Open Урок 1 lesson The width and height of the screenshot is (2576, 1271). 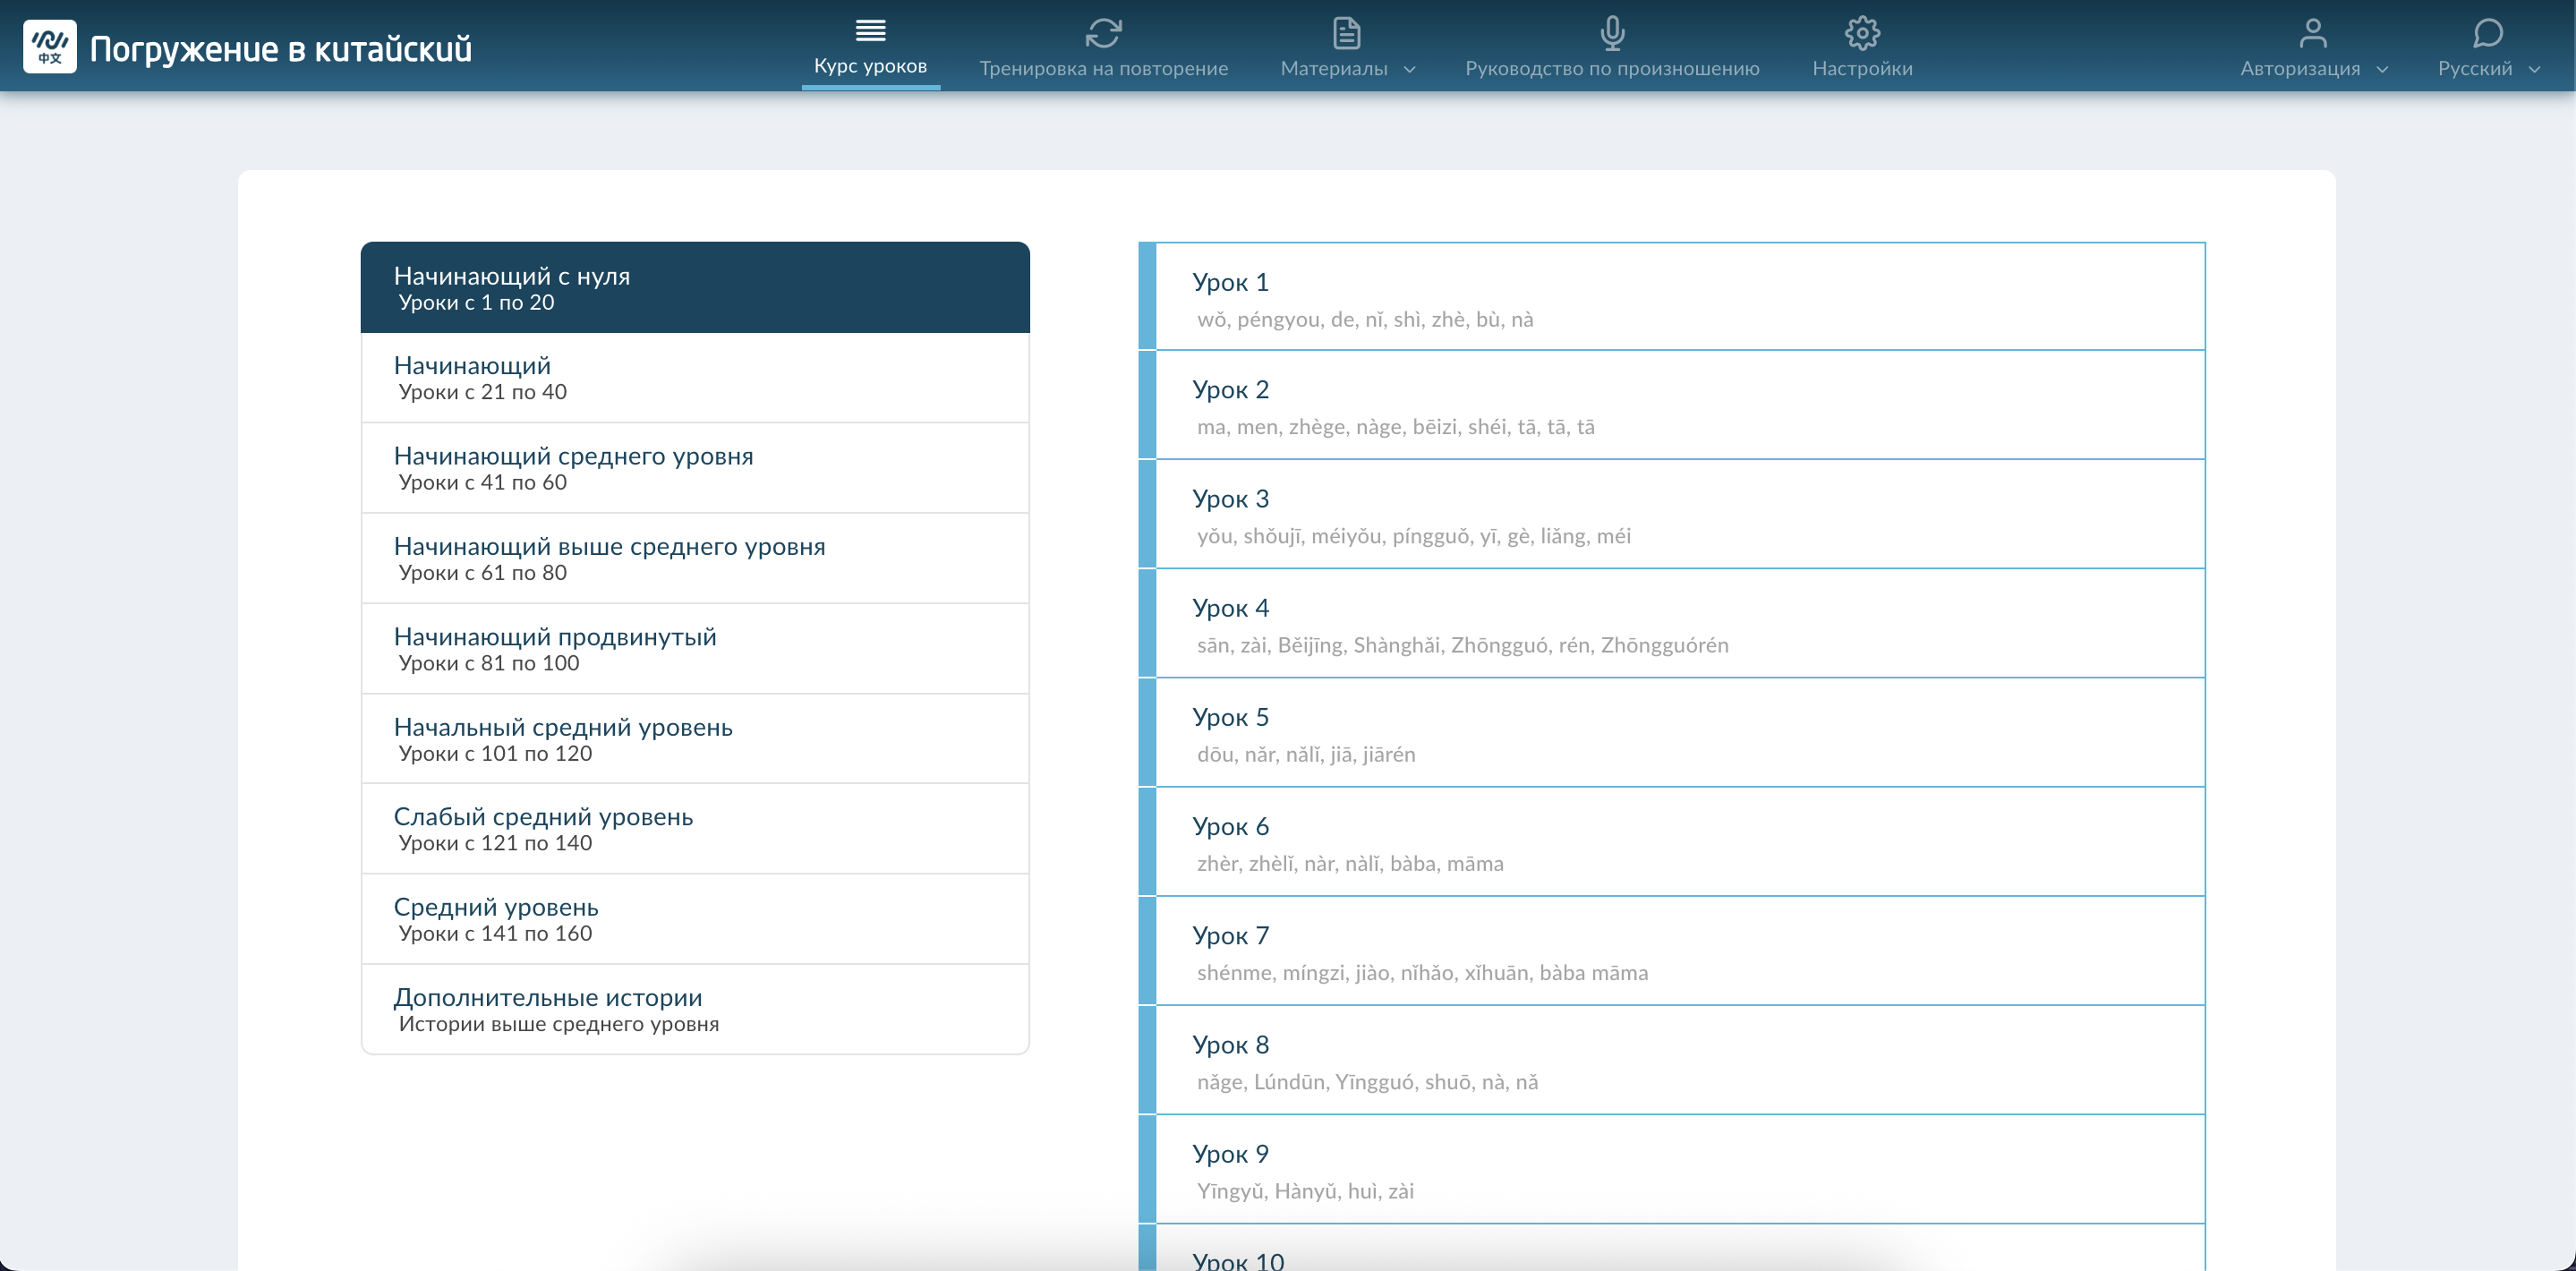click(1671, 297)
